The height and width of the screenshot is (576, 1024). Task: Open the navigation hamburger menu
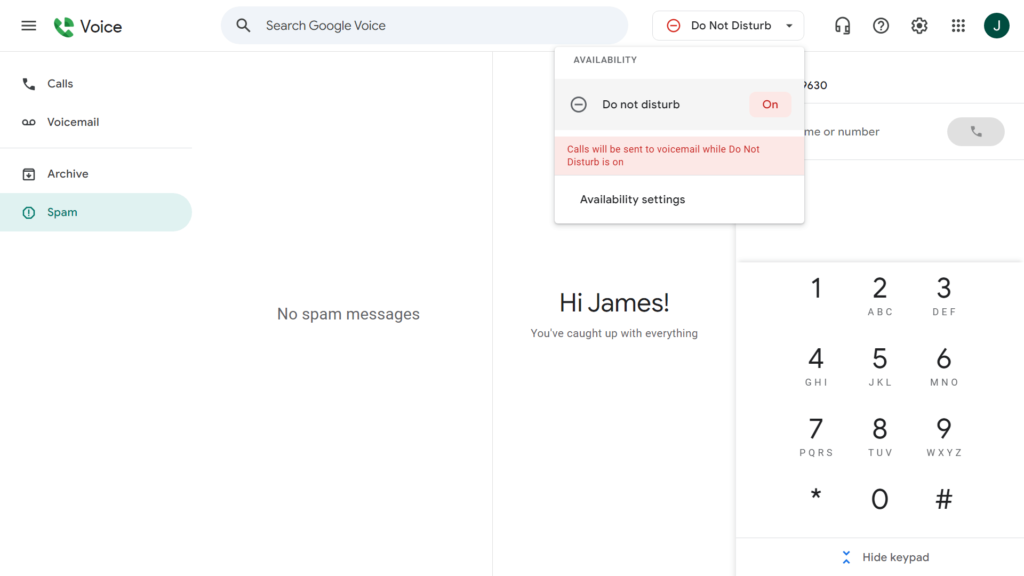click(28, 25)
